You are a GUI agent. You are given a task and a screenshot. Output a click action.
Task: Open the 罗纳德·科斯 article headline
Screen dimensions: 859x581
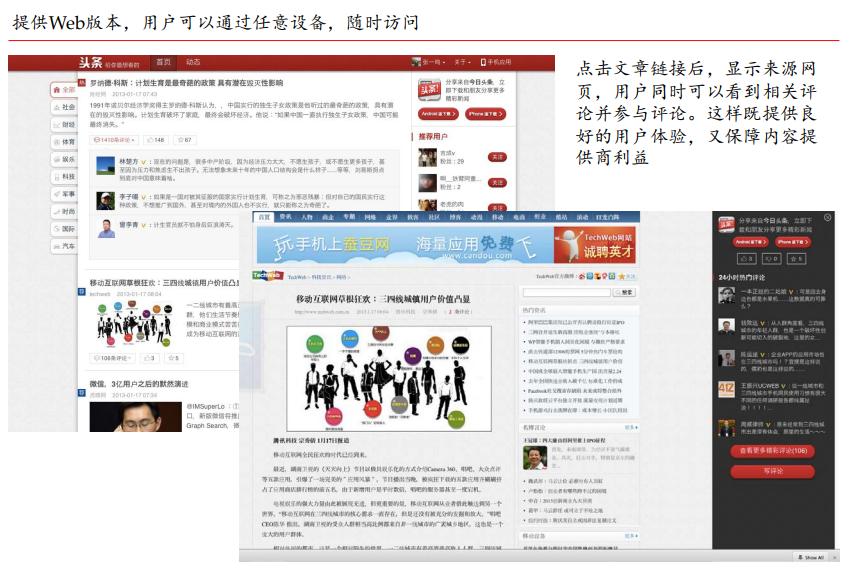(186, 83)
